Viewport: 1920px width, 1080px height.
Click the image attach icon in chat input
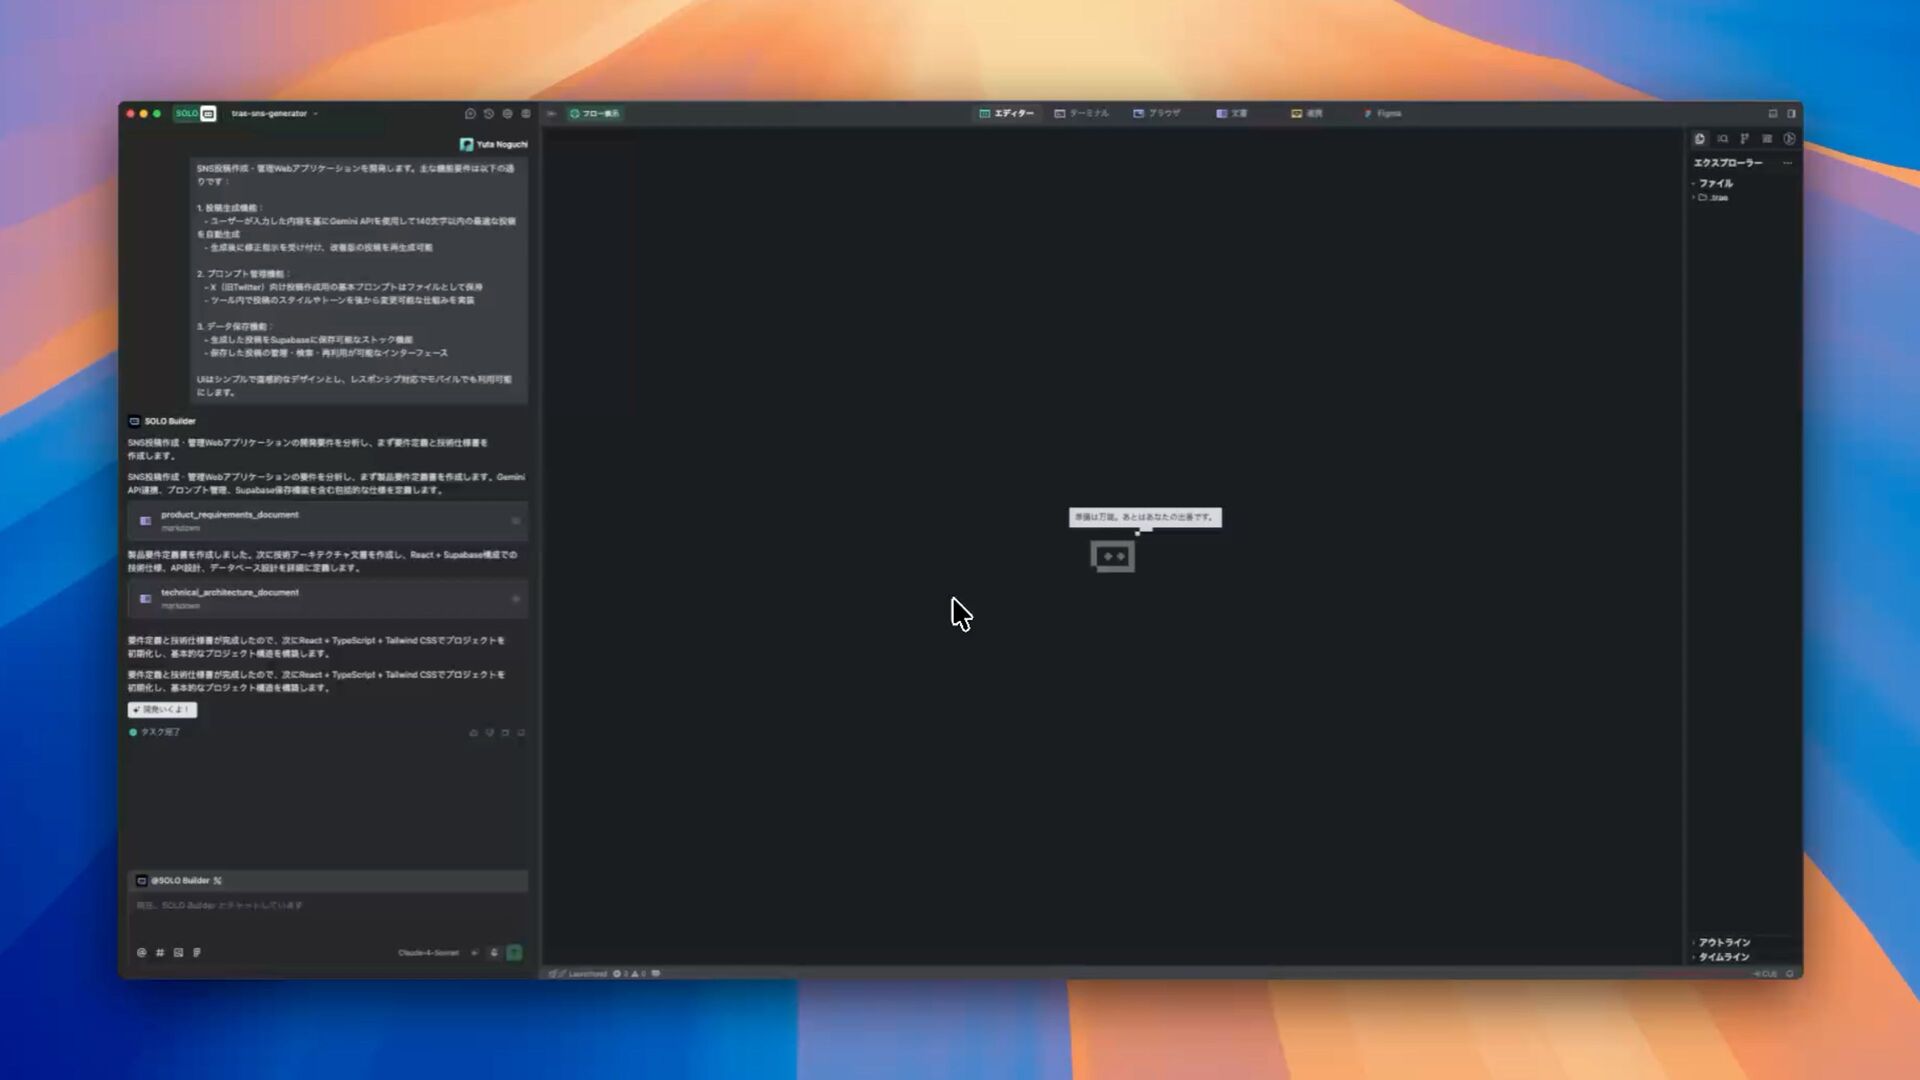point(178,953)
